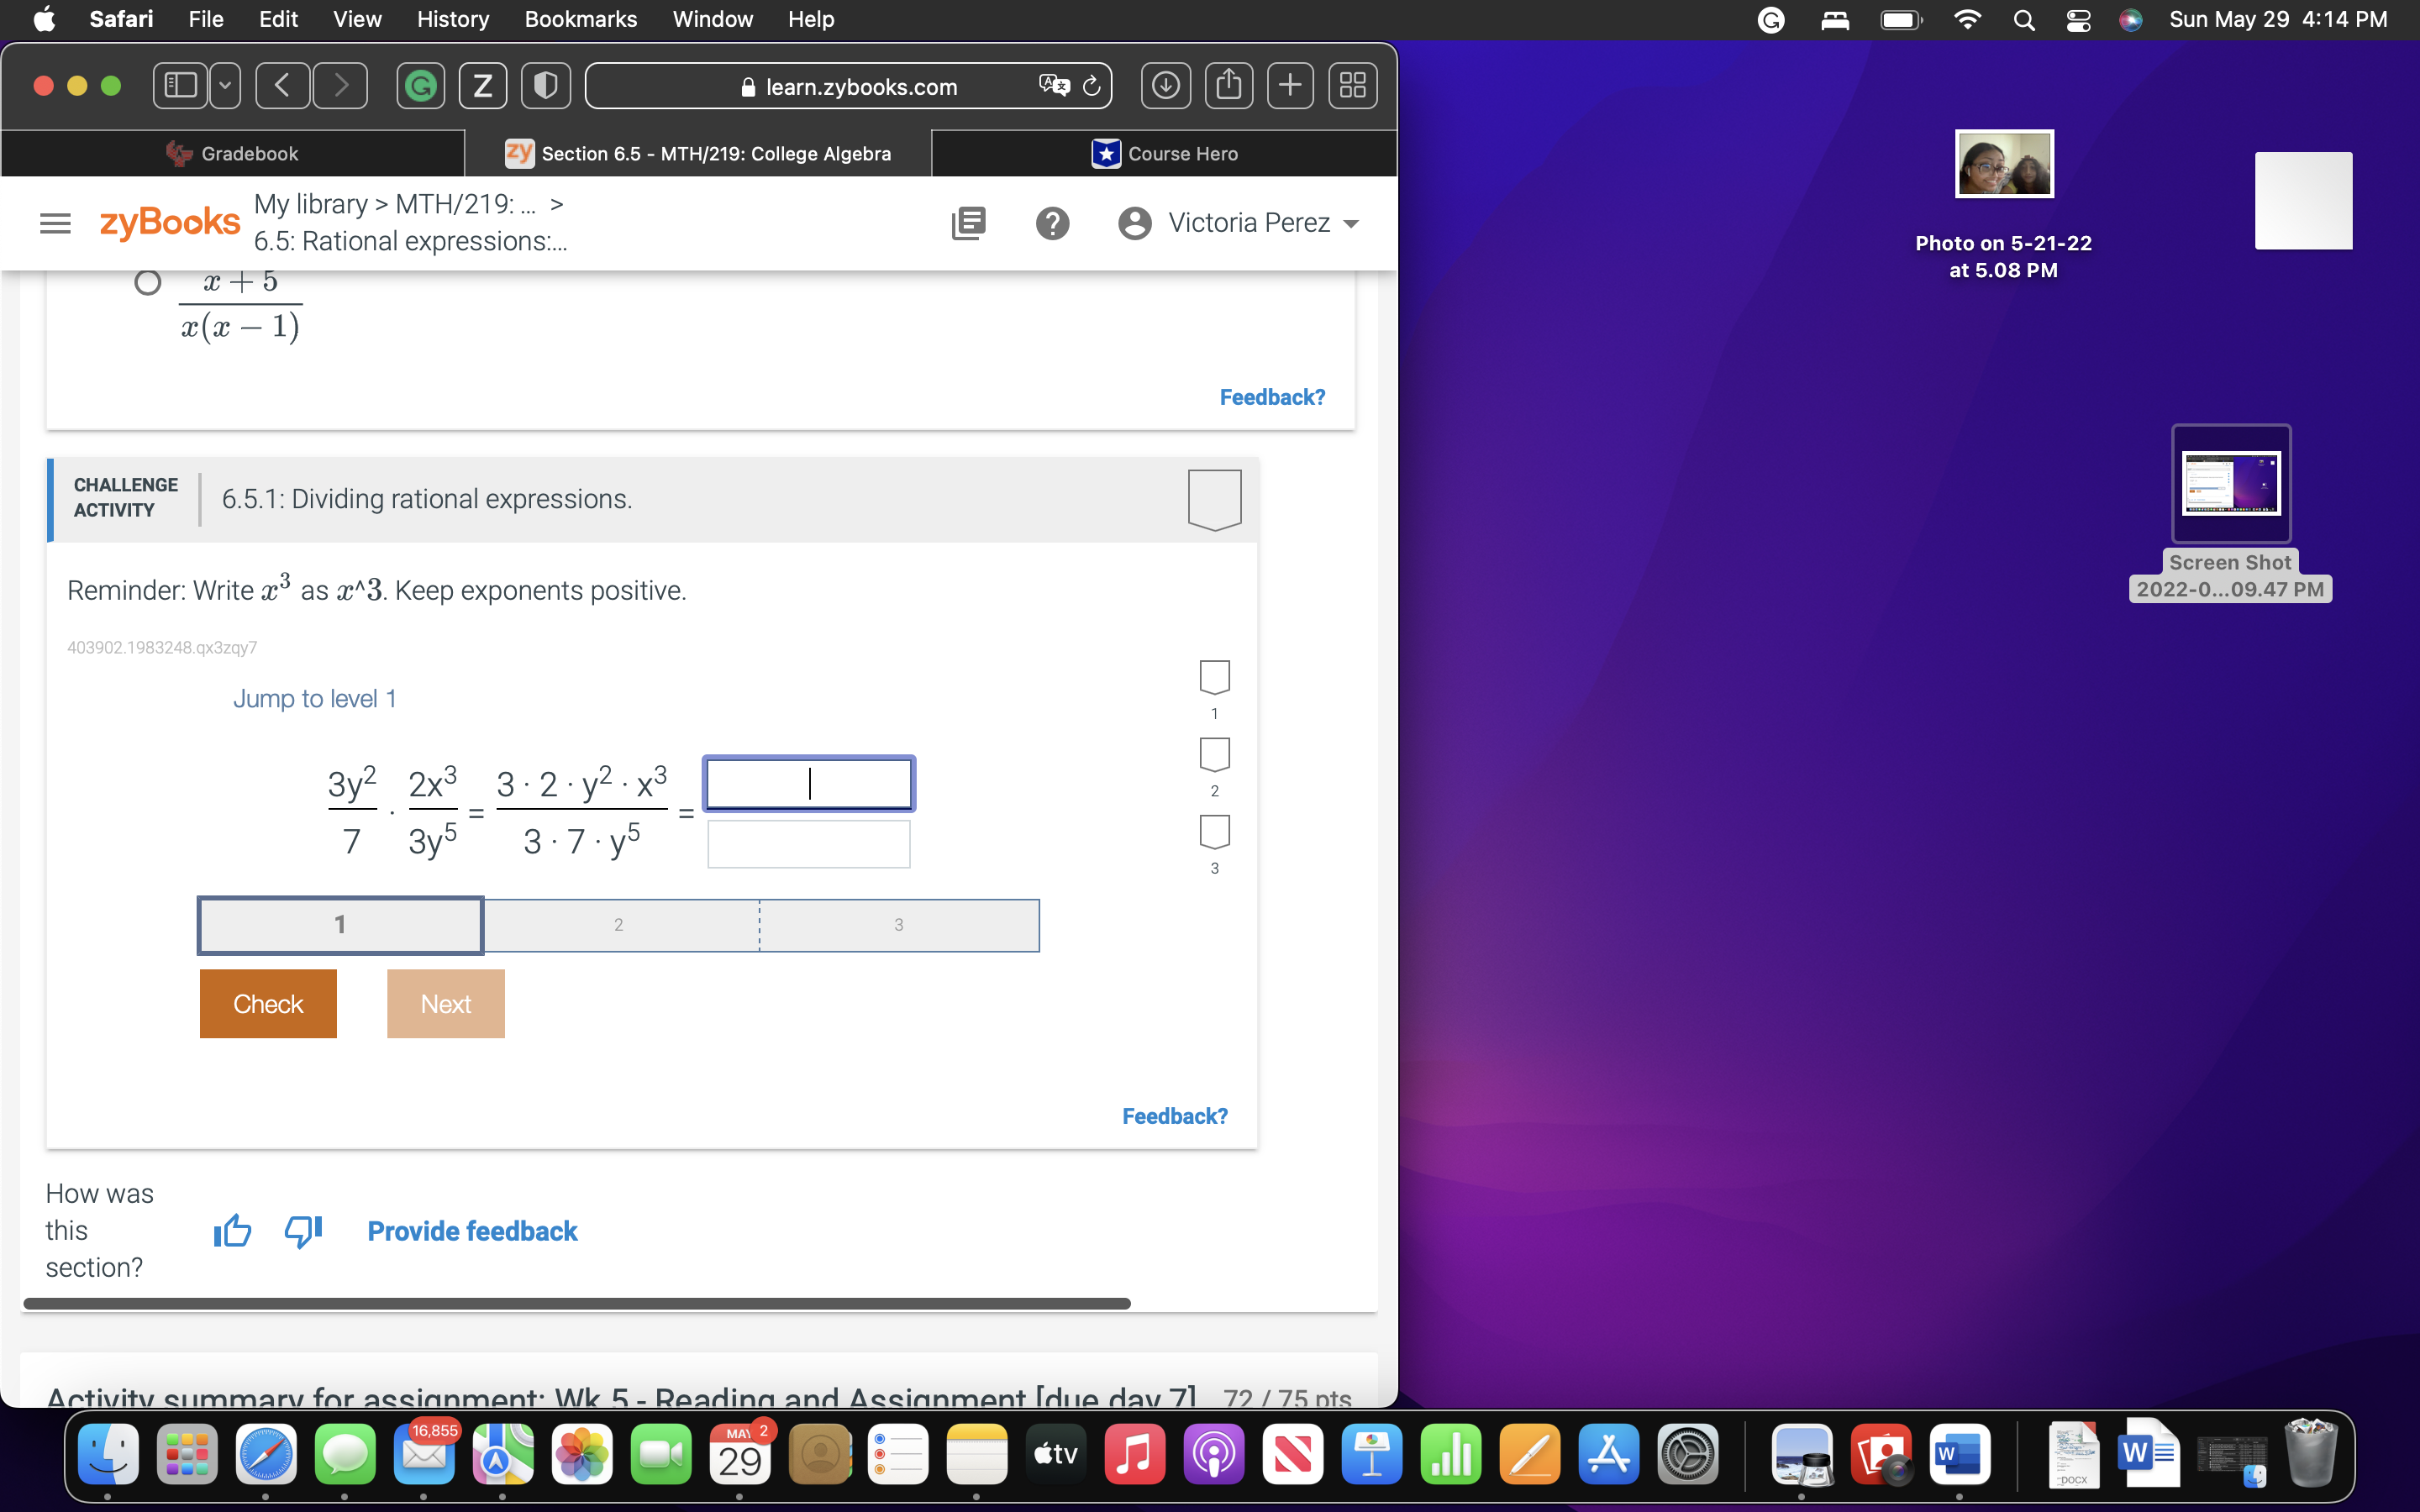Viewport: 2420px width, 1512px height.
Task: Switch to the Course Hero tab
Action: click(1163, 153)
